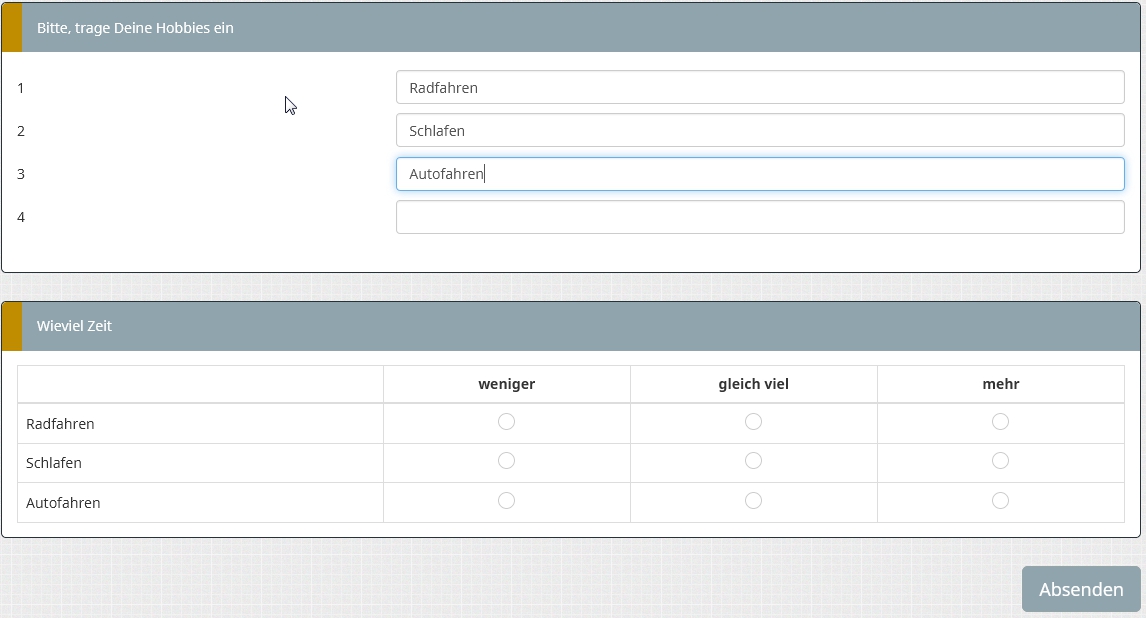This screenshot has height=618, width=1146.
Task: Select 'gleich viel' for Radfahren
Action: coord(753,422)
